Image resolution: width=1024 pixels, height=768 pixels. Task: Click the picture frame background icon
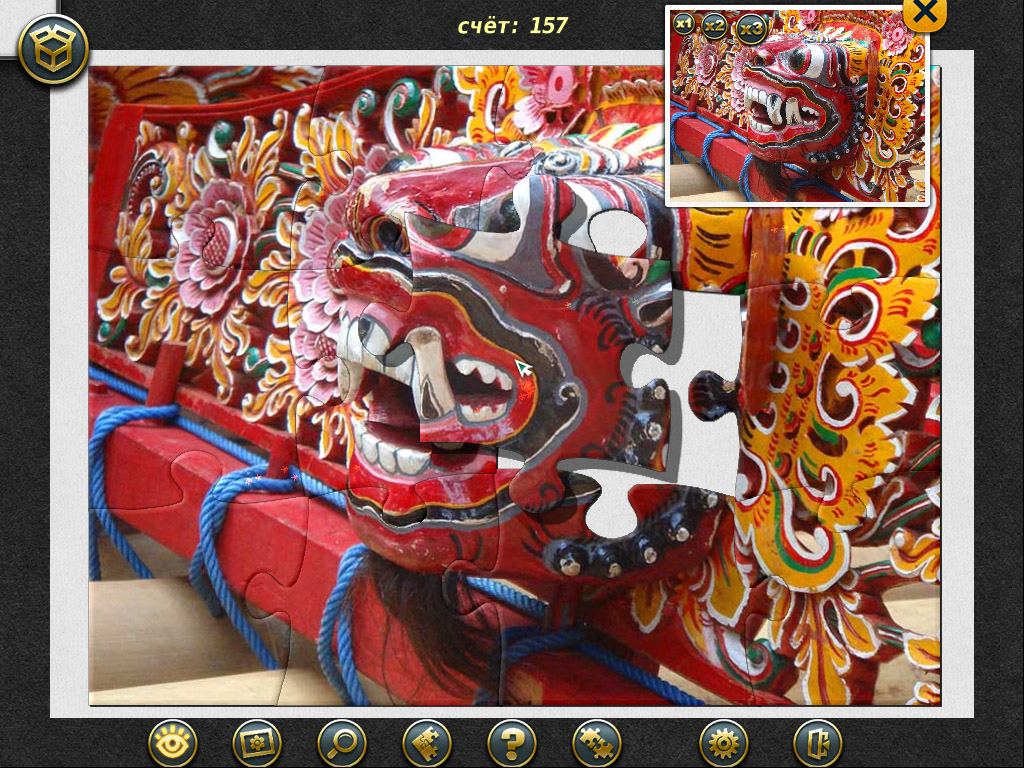257,743
